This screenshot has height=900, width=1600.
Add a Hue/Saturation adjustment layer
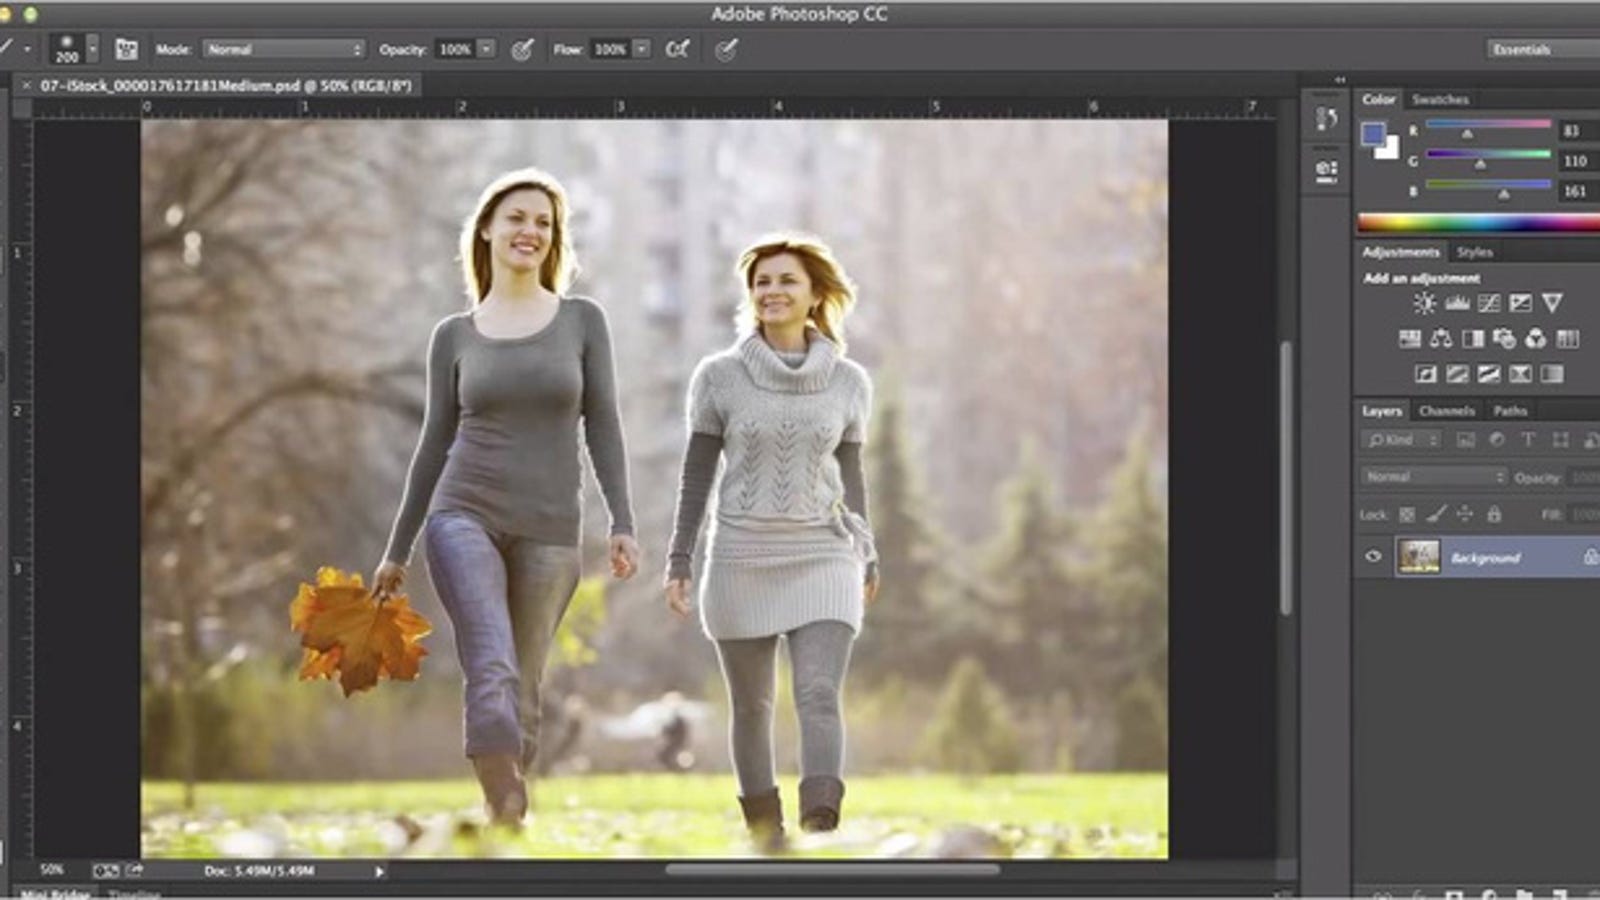pos(1410,339)
